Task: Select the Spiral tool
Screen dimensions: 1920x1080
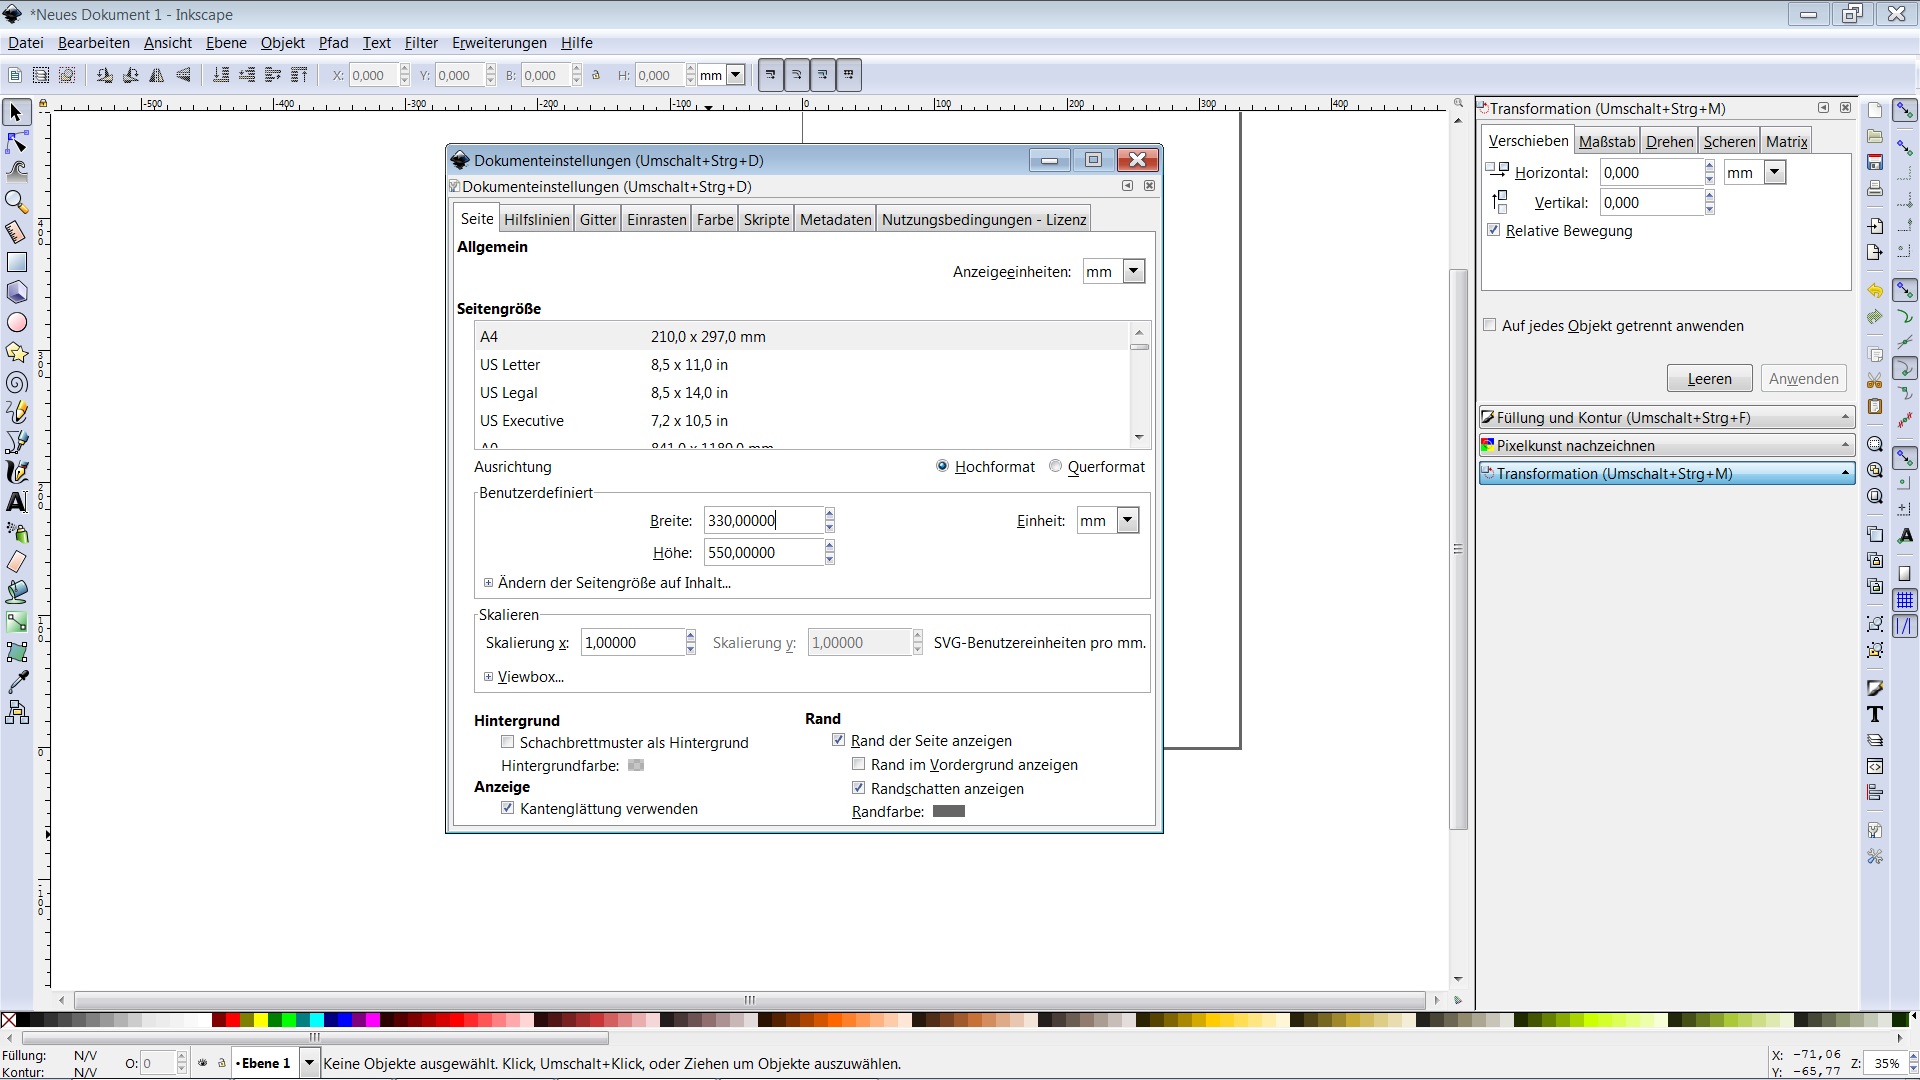Action: coord(16,382)
